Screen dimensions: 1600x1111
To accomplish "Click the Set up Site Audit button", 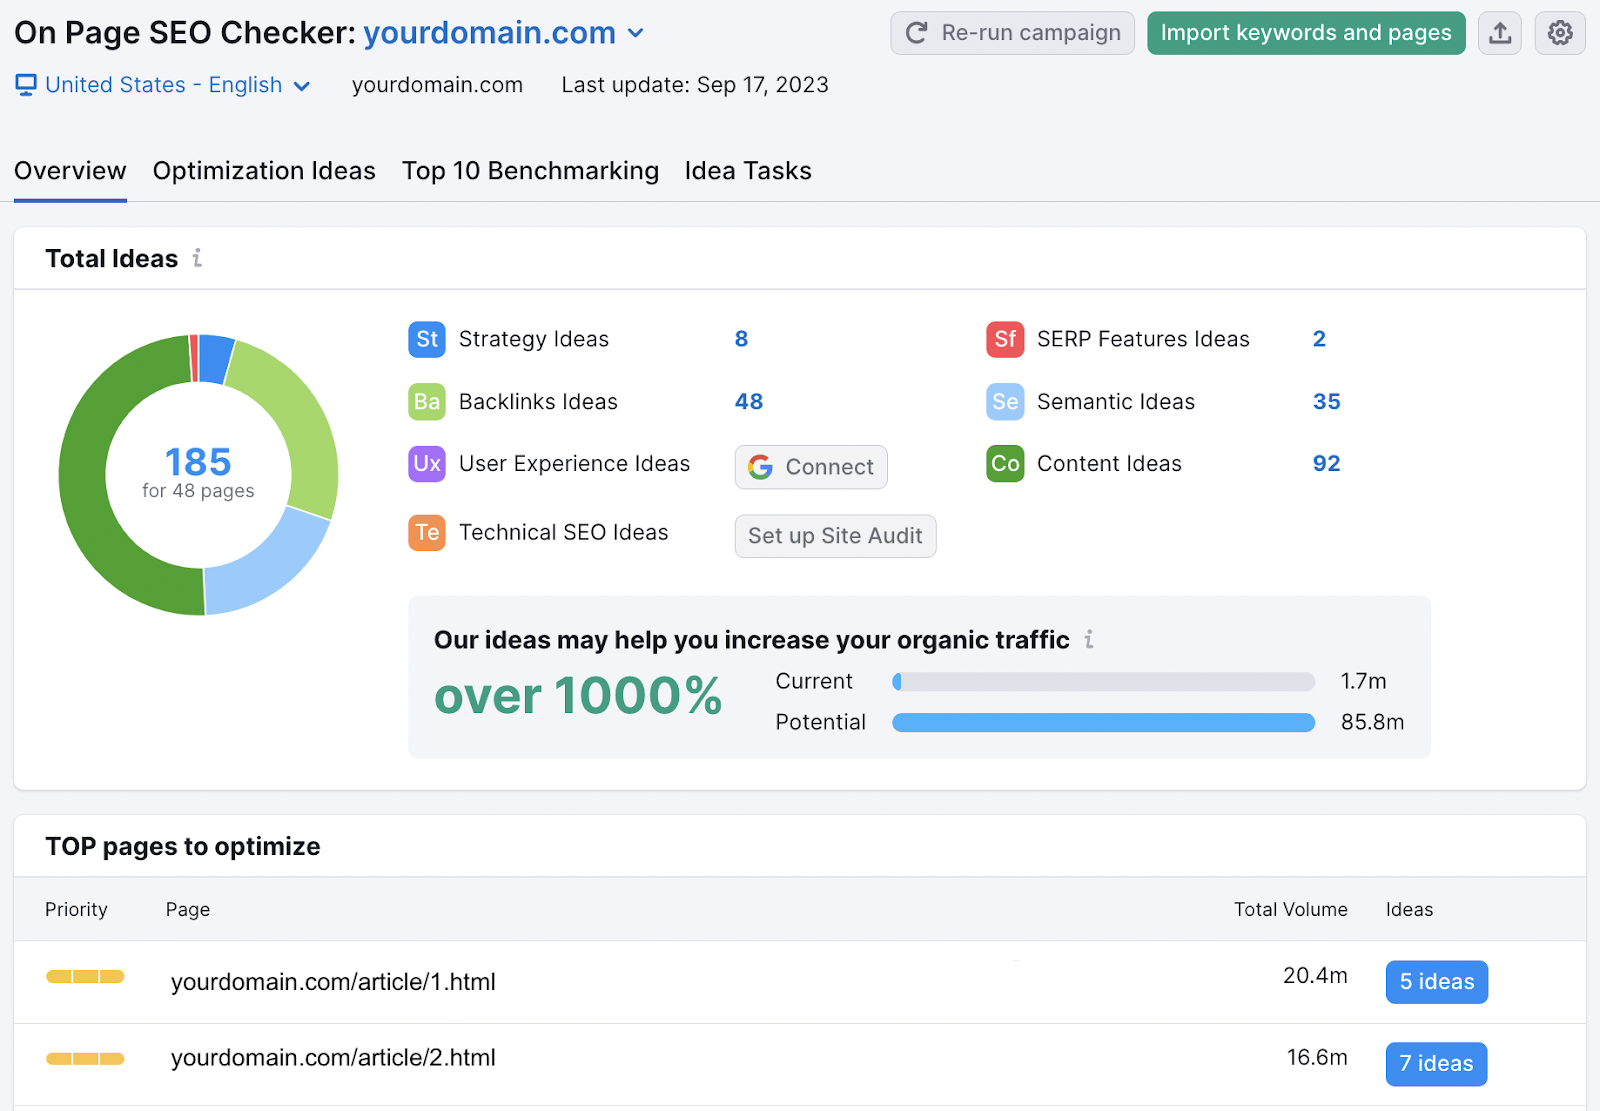I will [835, 536].
